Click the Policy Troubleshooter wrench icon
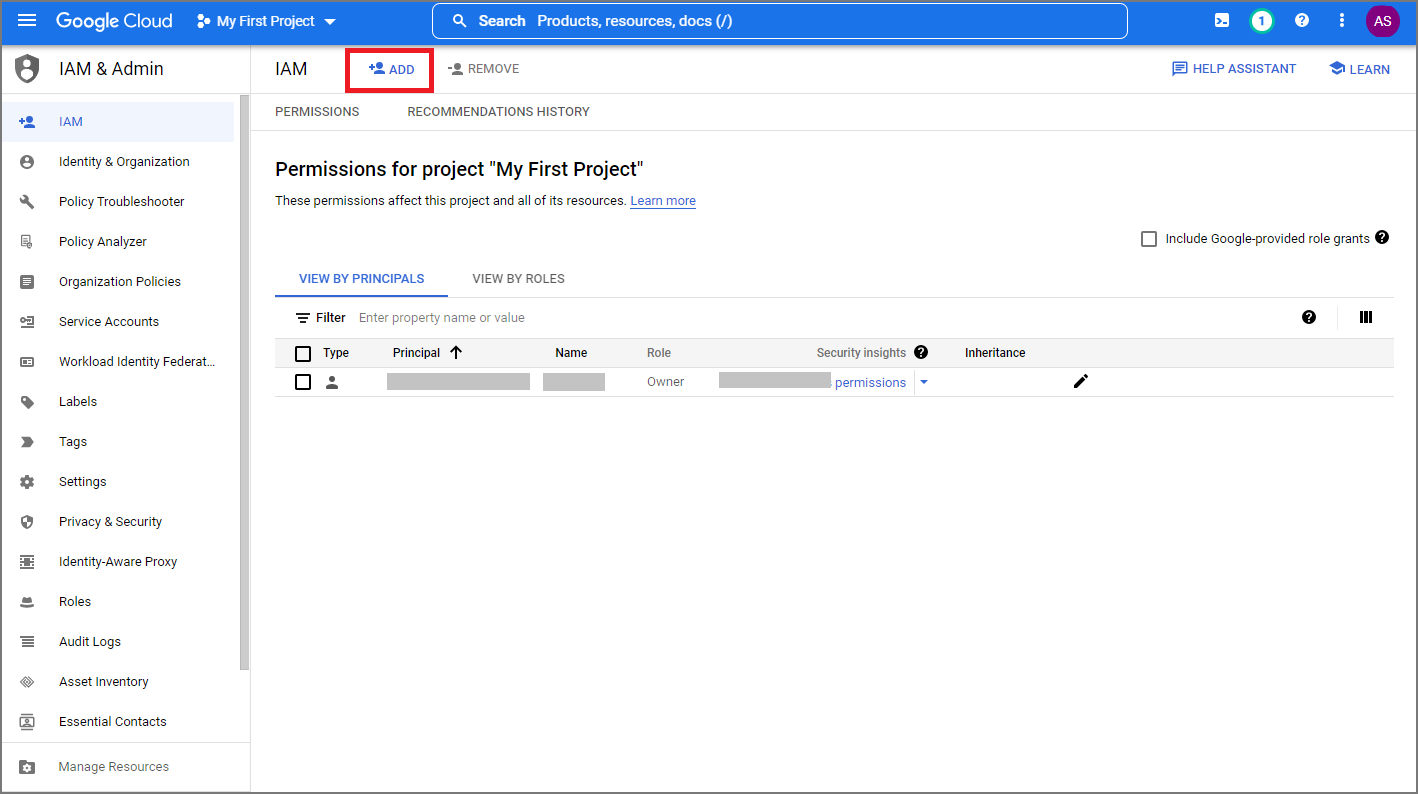Viewport: 1418px width, 794px height. click(x=27, y=202)
